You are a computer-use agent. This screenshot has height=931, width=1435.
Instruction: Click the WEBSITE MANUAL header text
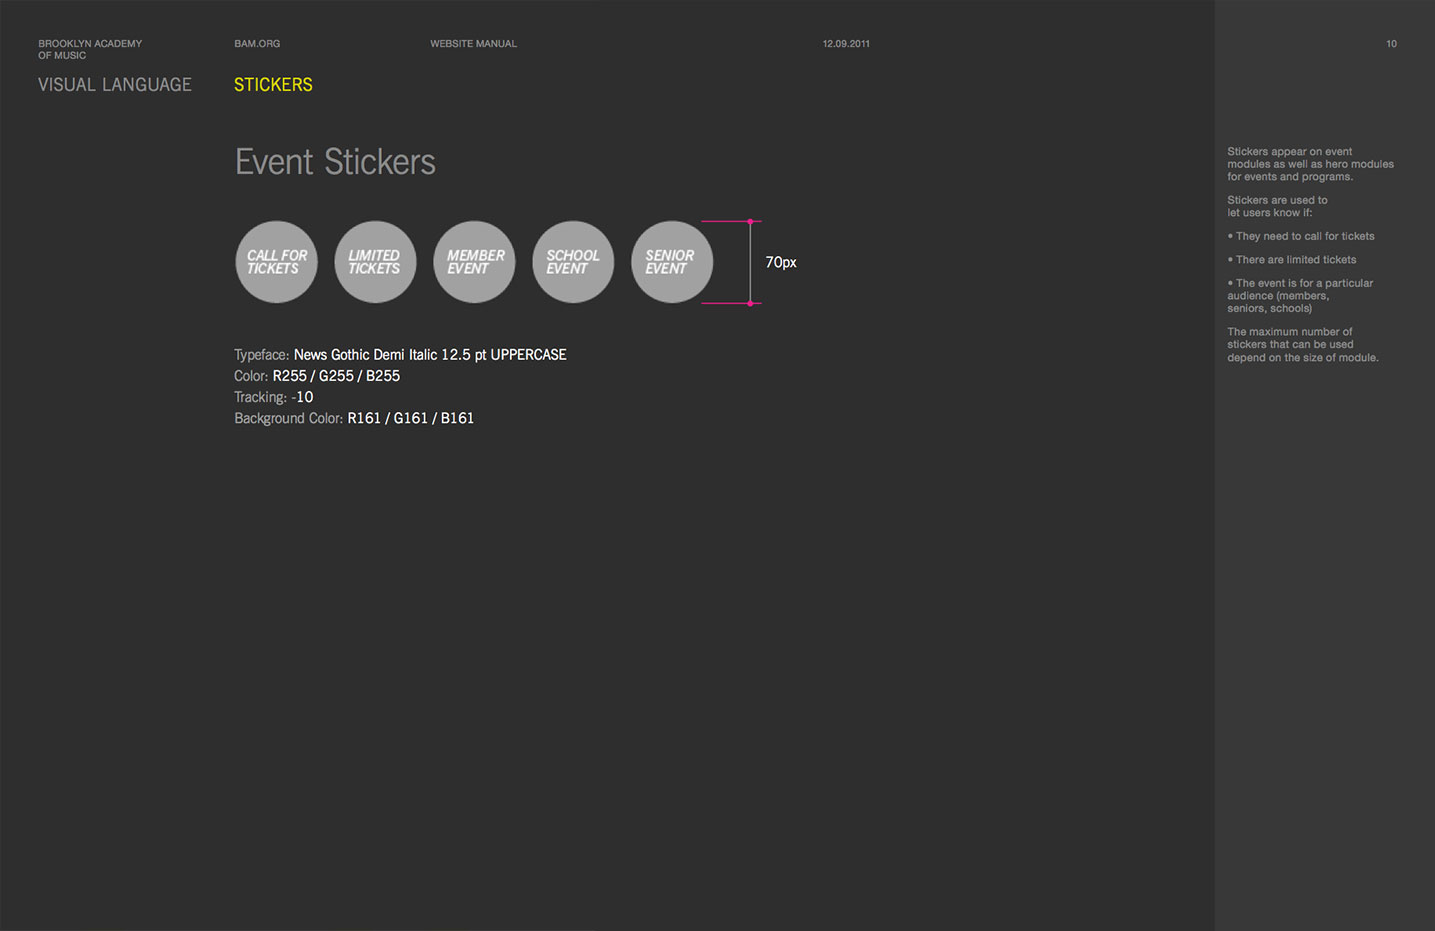coord(473,44)
